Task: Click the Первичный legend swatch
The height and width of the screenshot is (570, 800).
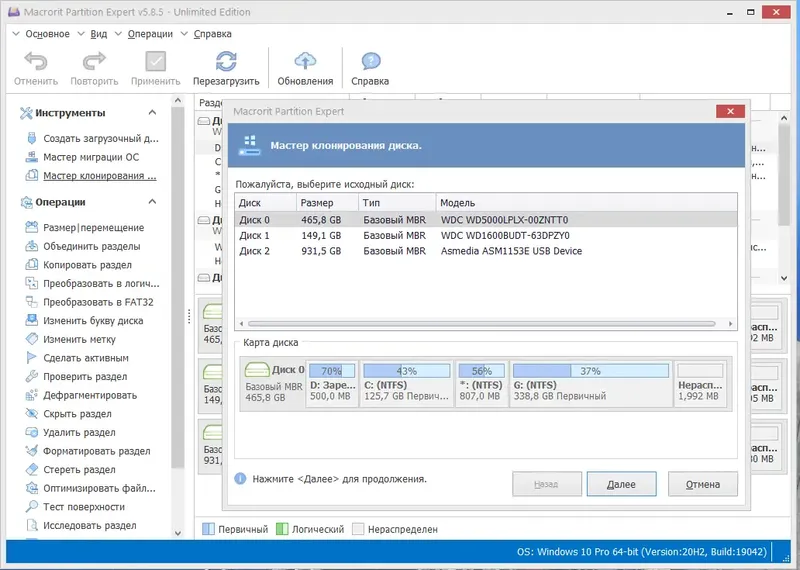Action: 208,529
